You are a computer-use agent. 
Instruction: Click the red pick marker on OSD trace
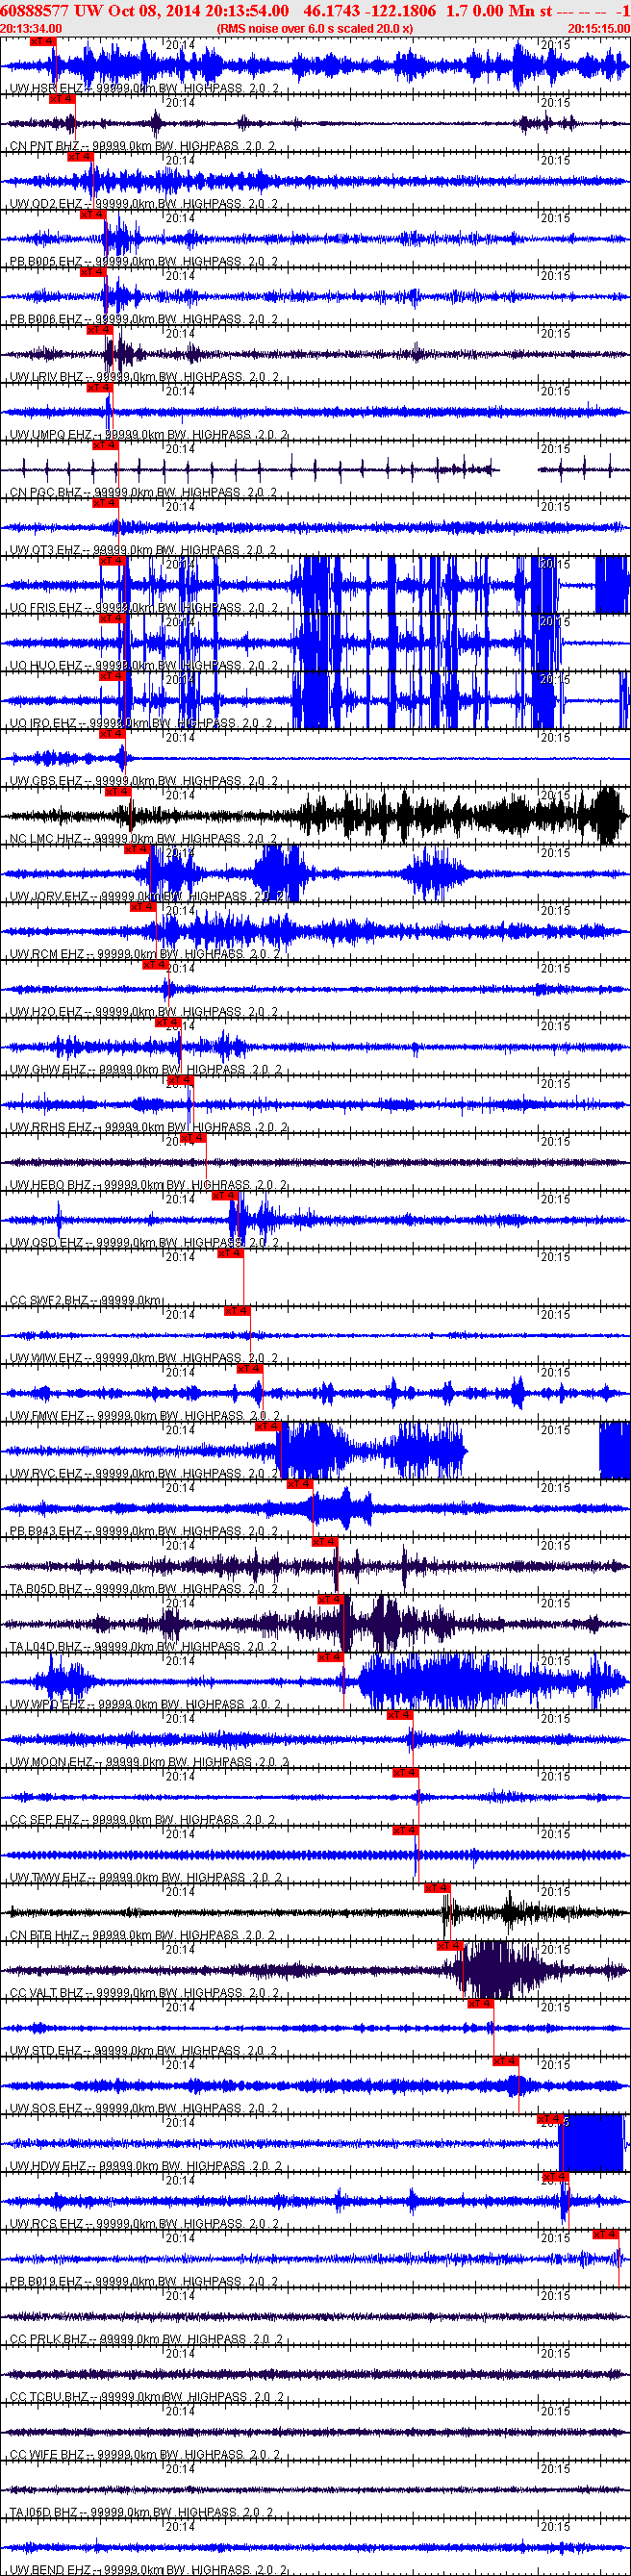pyautogui.click(x=224, y=1196)
